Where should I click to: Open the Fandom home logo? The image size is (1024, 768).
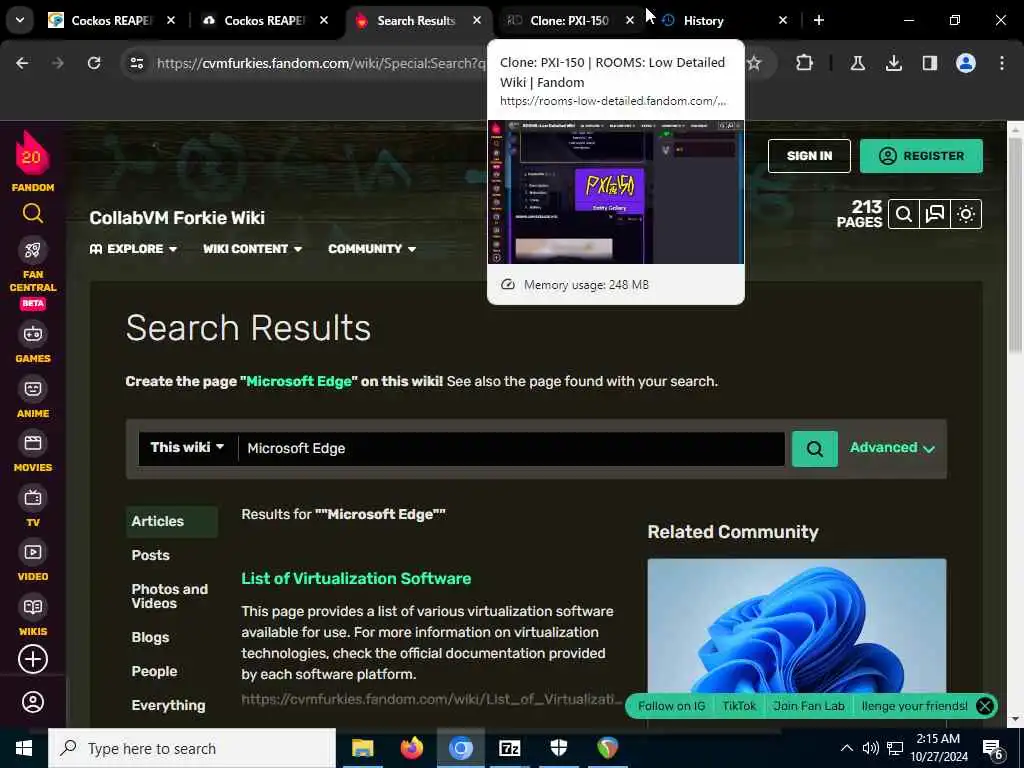pyautogui.click(x=33, y=161)
